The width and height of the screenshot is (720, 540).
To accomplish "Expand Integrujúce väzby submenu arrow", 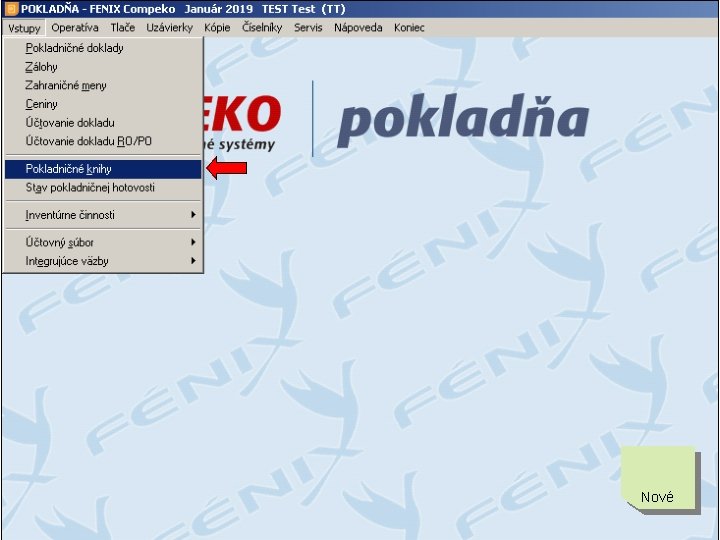I will point(193,261).
